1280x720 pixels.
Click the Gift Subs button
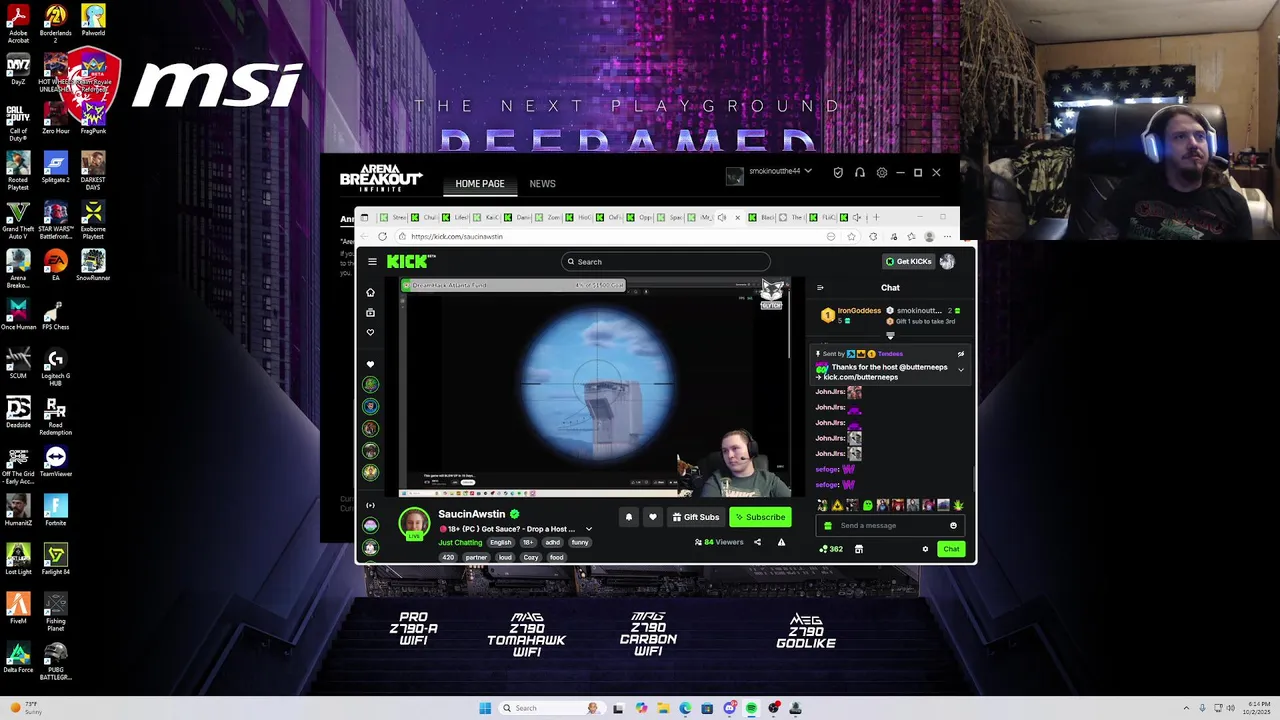click(695, 517)
